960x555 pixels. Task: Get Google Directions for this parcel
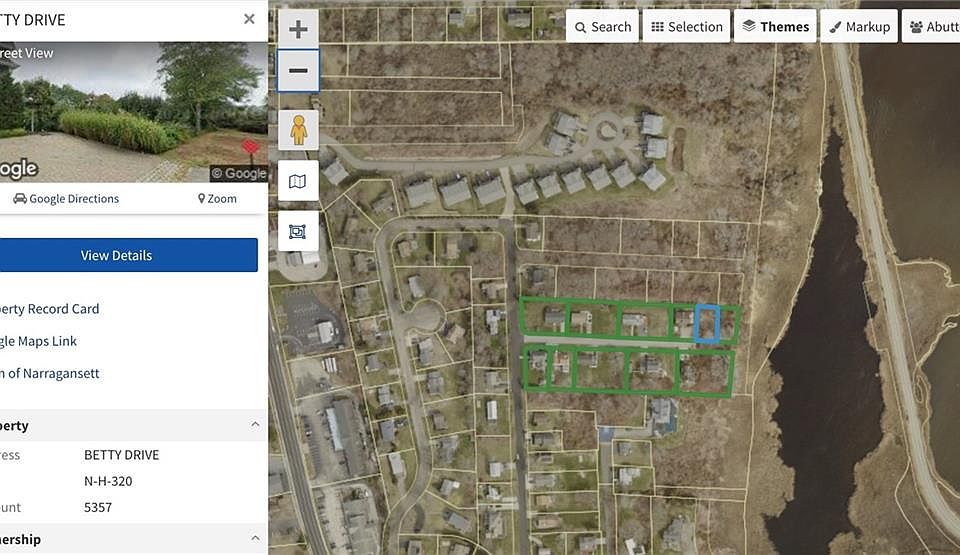66,198
